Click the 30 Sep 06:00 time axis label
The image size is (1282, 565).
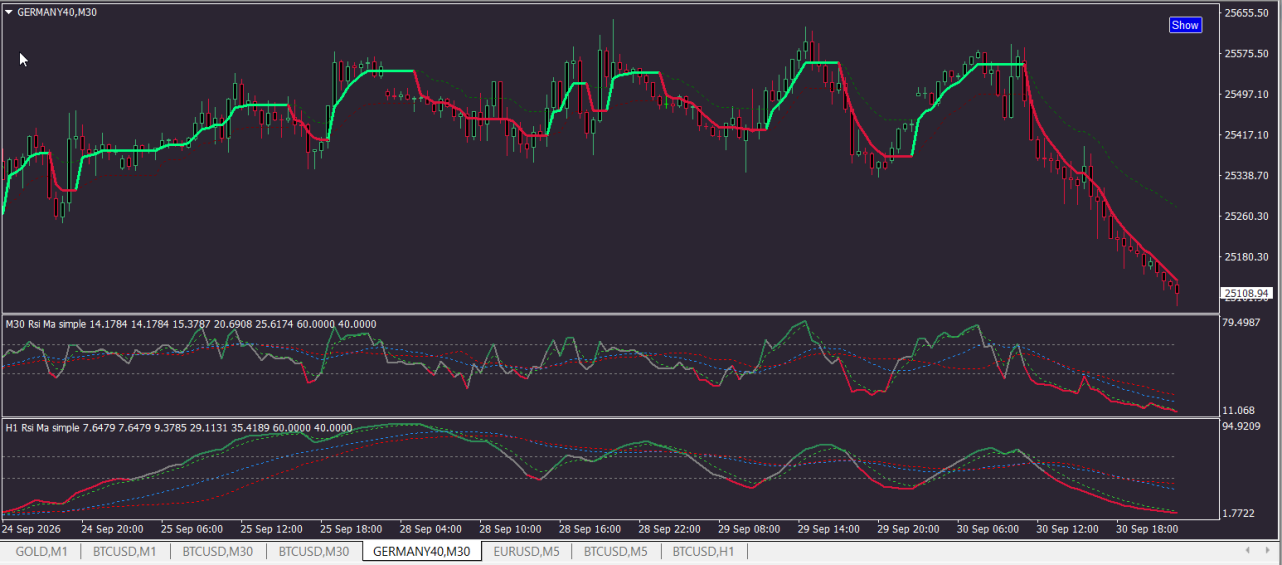coord(989,529)
